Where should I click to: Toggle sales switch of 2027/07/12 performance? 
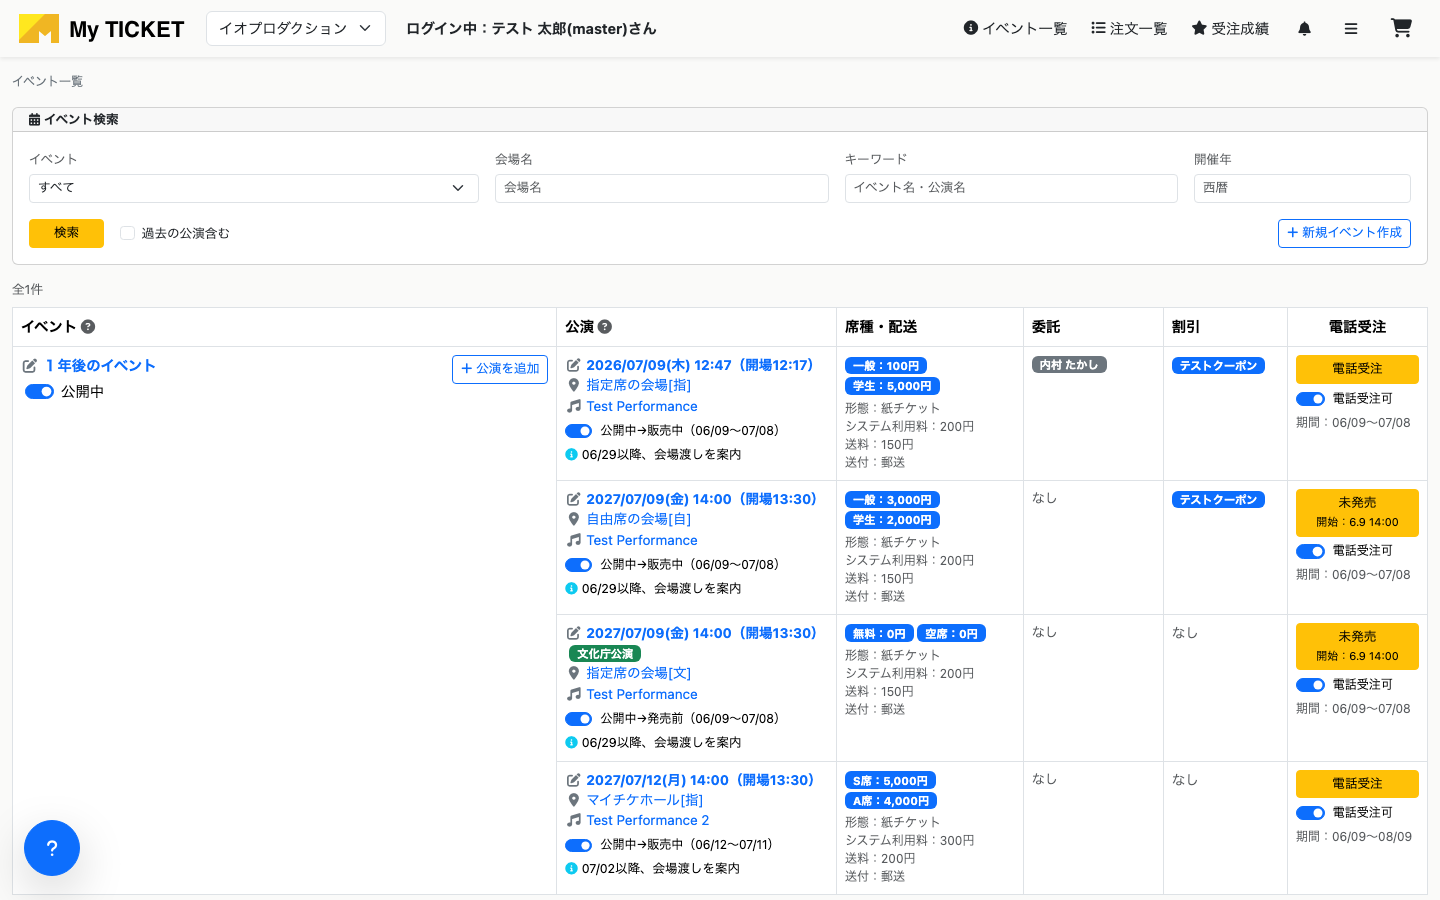pyautogui.click(x=578, y=845)
